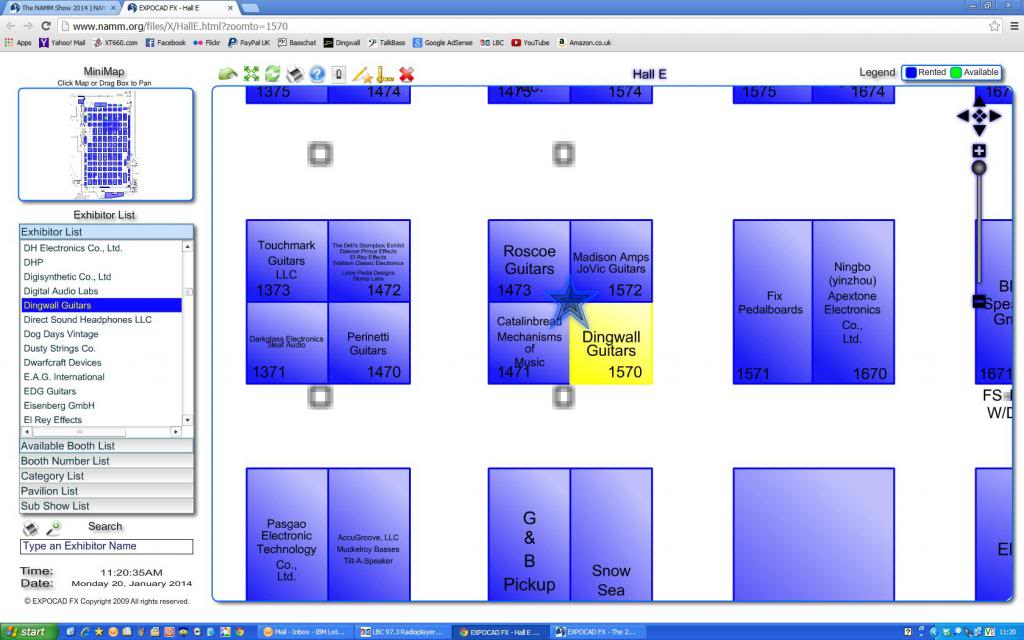Open the Facebook bookmark
This screenshot has width=1024, height=640.
[165, 42]
